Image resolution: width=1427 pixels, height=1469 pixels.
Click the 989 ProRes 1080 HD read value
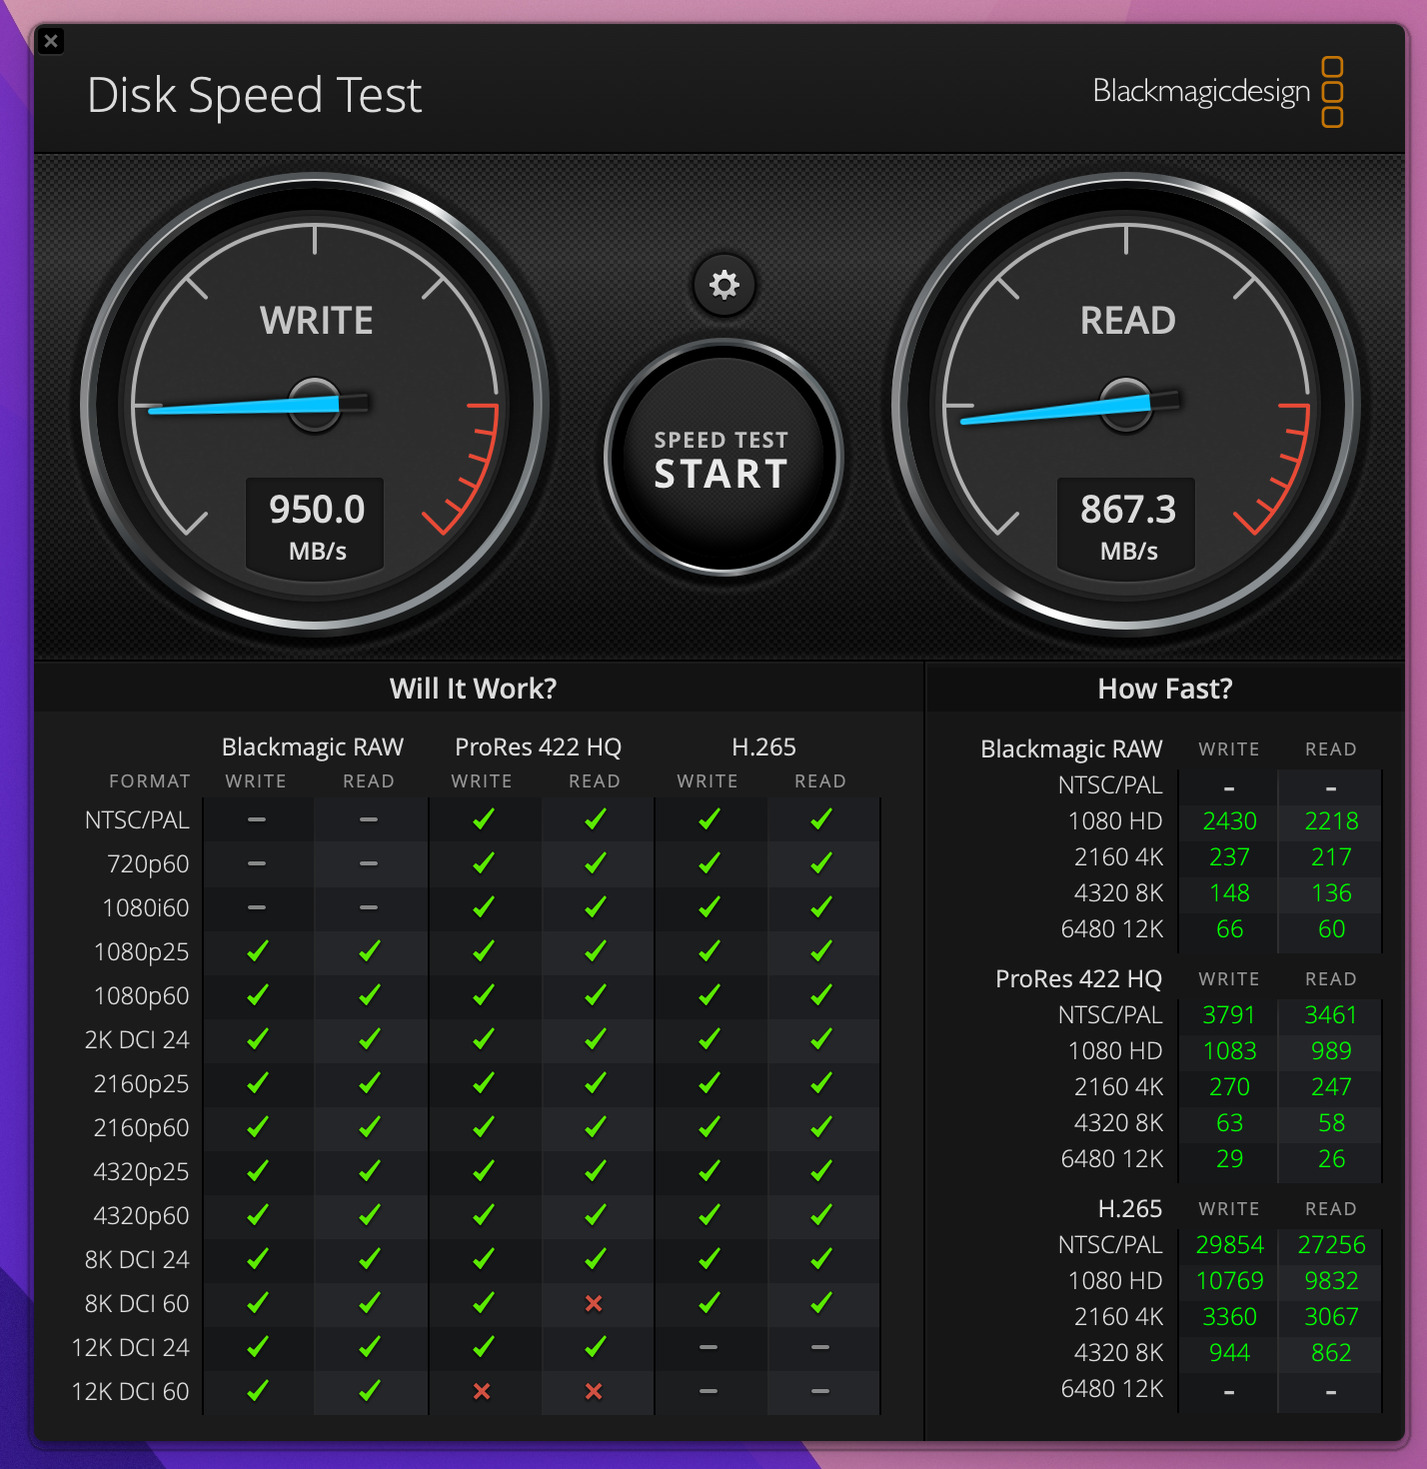coord(1331,1051)
